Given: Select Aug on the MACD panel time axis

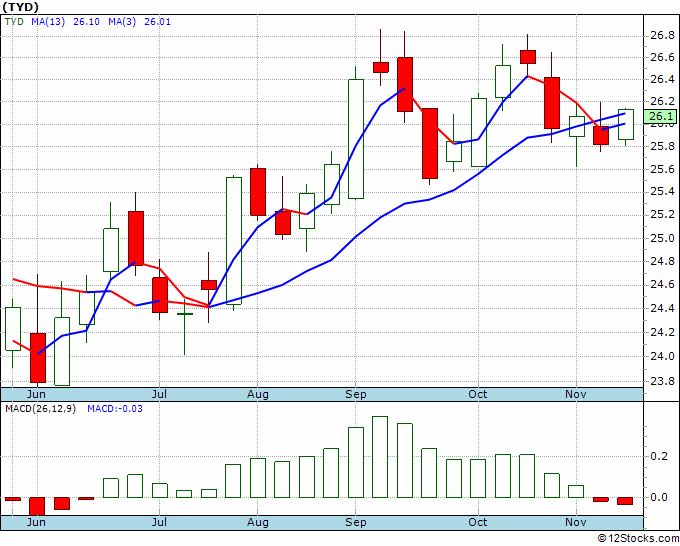Looking at the screenshot, I should (258, 522).
